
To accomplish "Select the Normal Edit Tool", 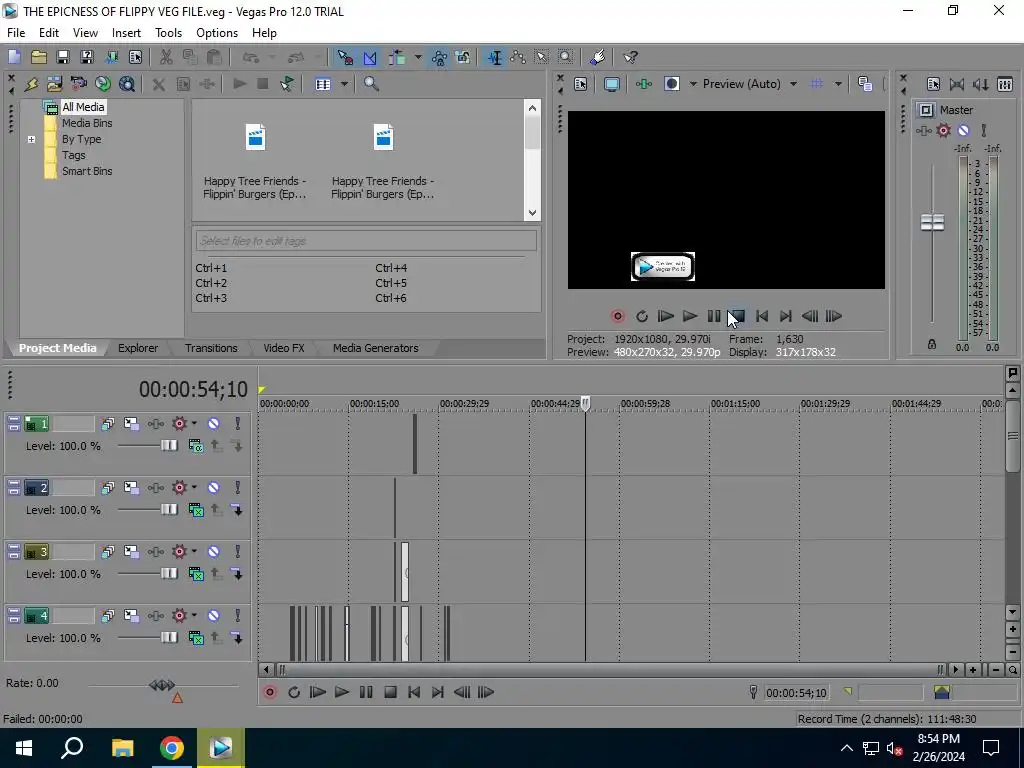I will 495,57.
